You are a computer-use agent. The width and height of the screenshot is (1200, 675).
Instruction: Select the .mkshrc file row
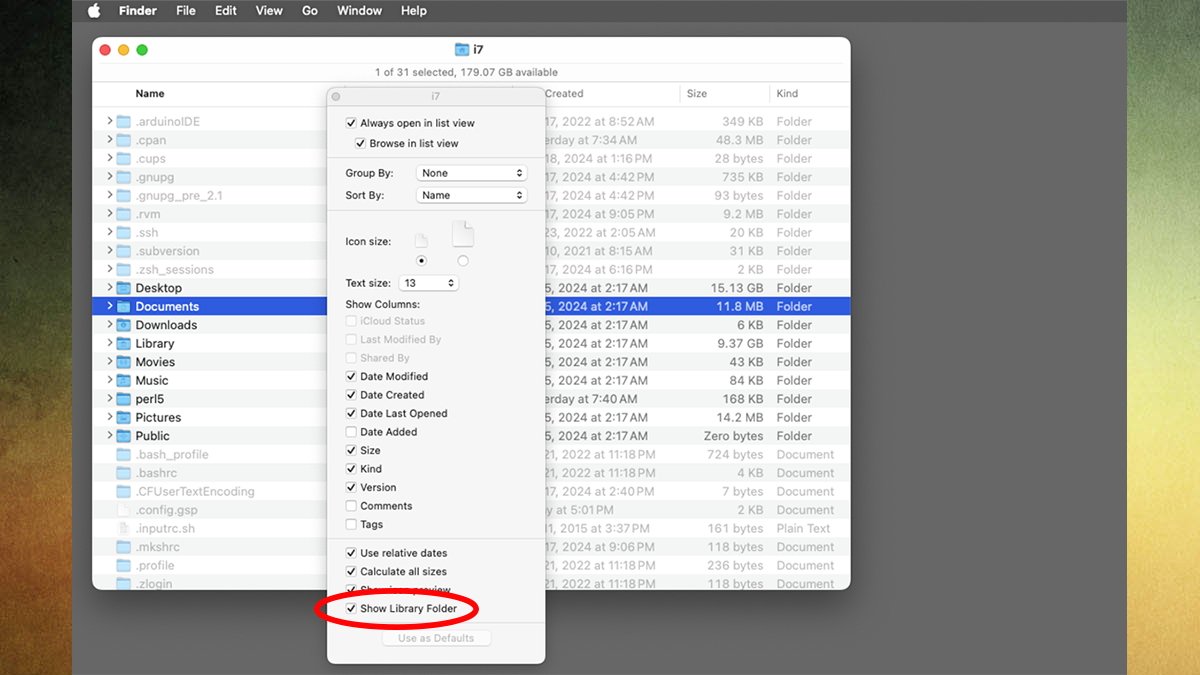[x=471, y=547]
